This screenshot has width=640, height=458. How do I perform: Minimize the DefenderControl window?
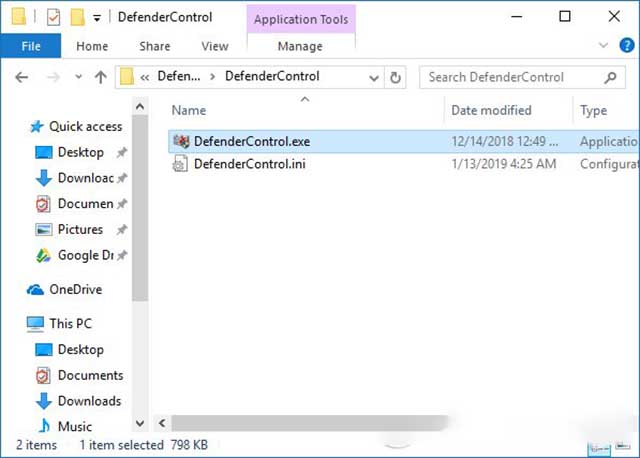pyautogui.click(x=517, y=17)
